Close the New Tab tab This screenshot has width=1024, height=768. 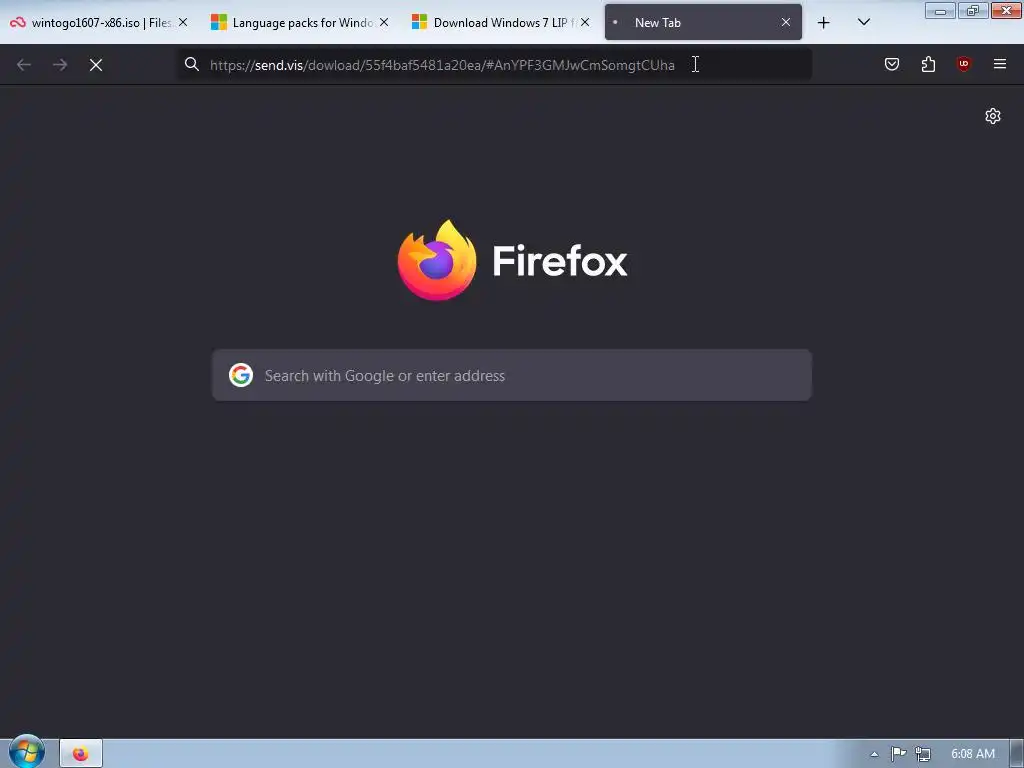click(x=786, y=22)
